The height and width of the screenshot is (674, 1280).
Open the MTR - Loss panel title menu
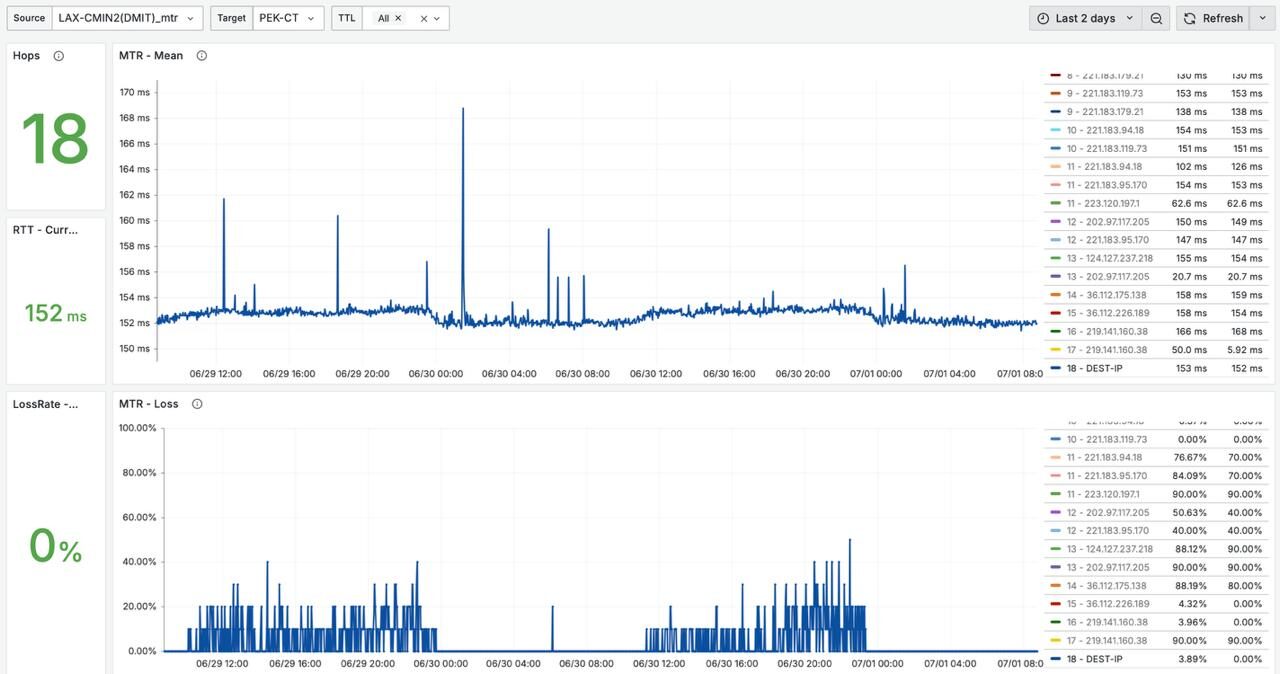coord(148,404)
